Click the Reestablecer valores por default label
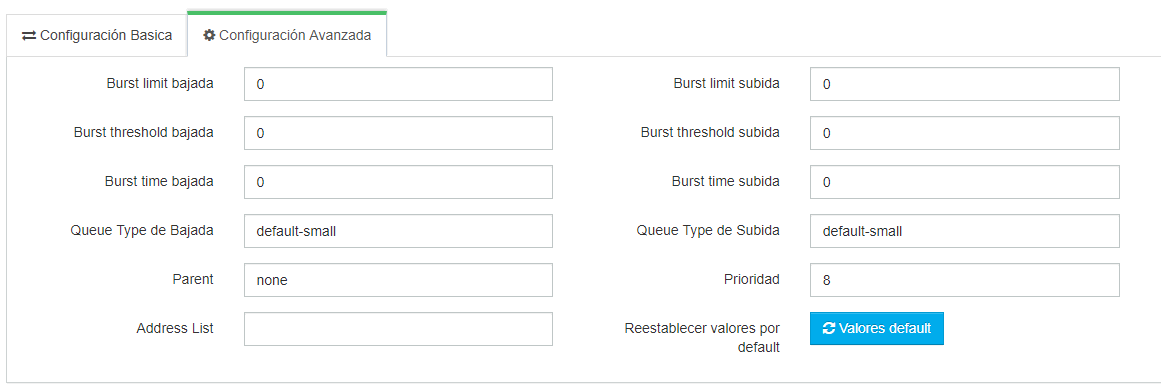The width and height of the screenshot is (1161, 392). [x=702, y=337]
